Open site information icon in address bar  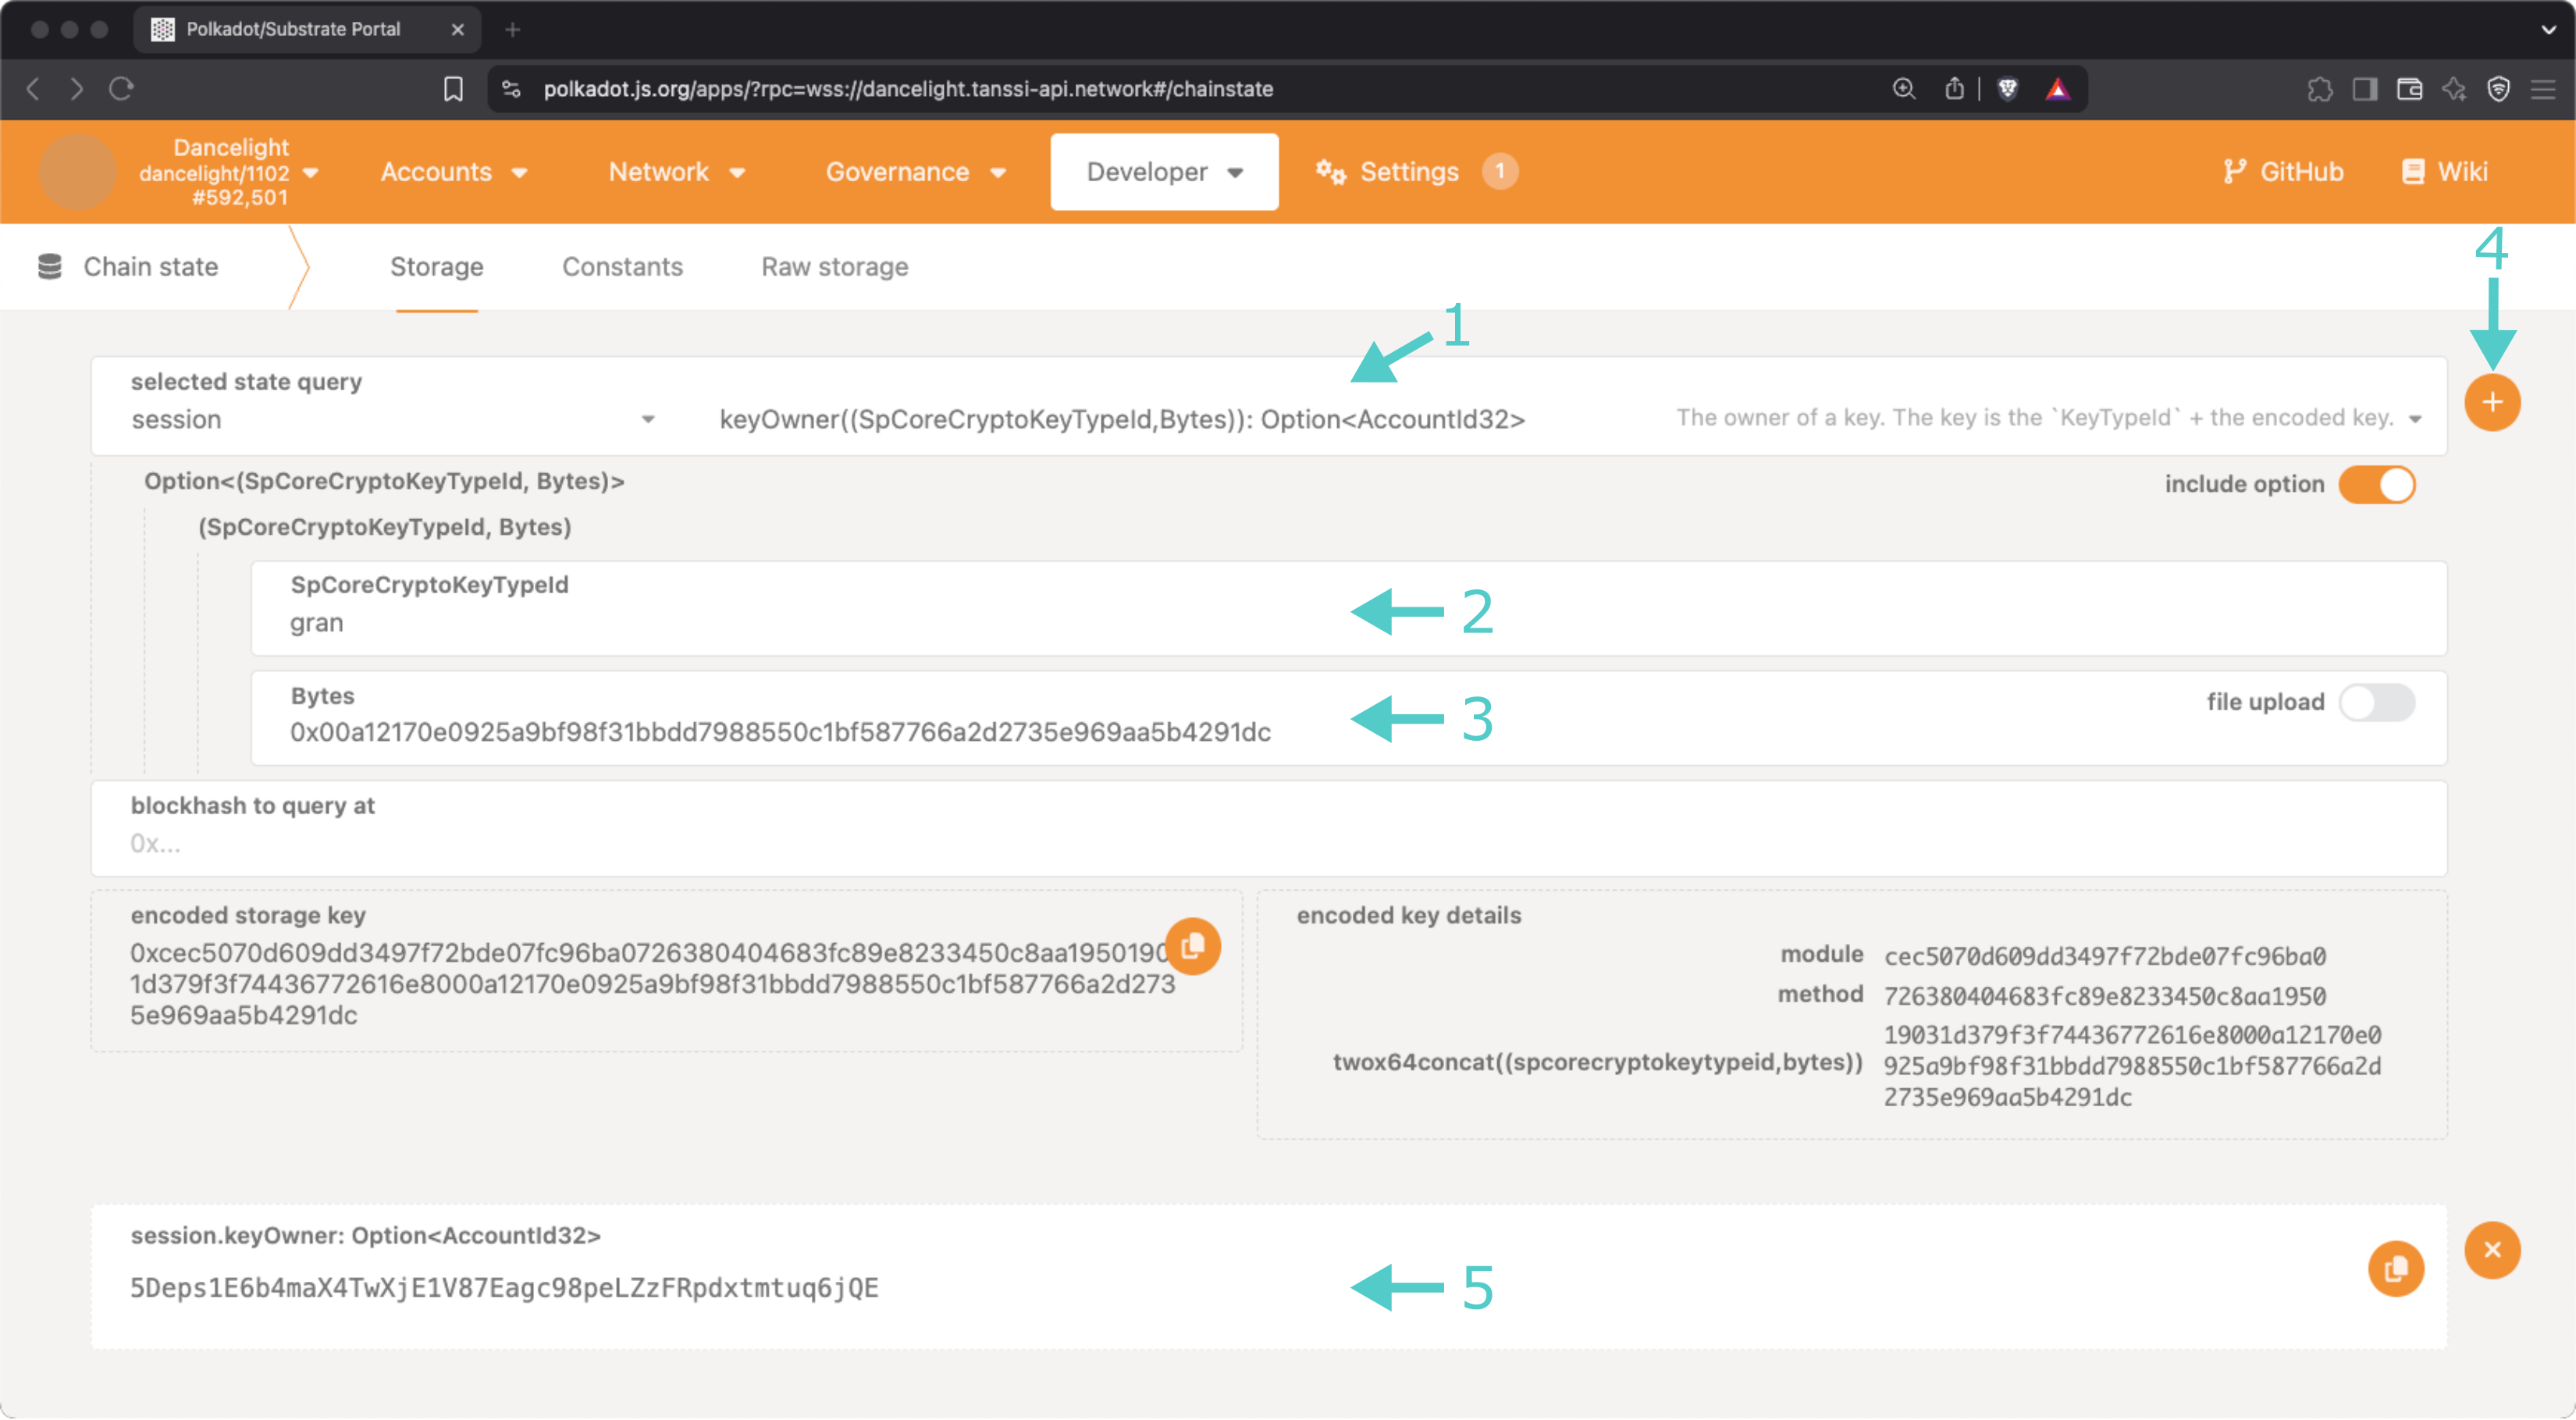click(511, 89)
